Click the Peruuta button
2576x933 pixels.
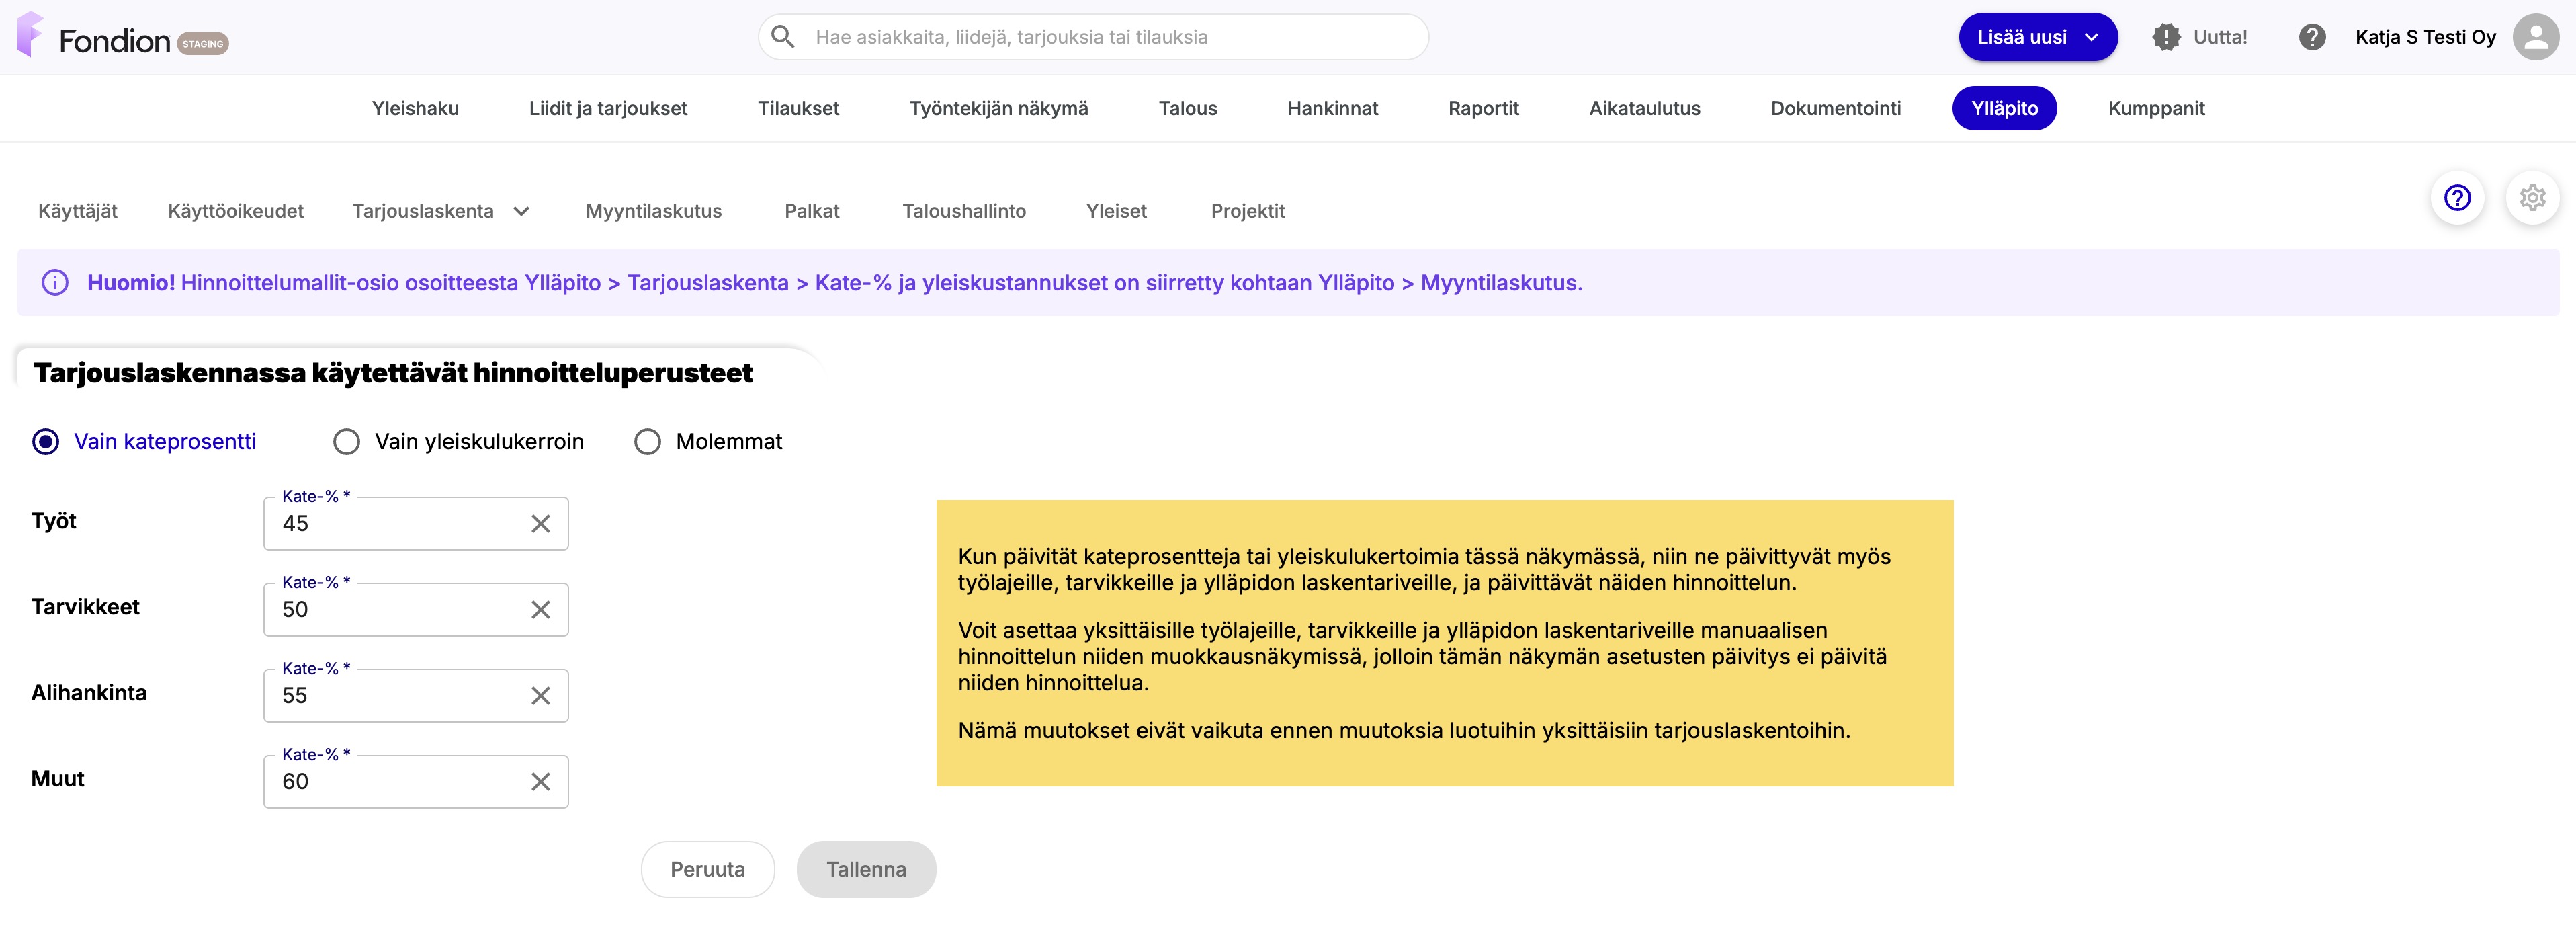click(x=707, y=869)
